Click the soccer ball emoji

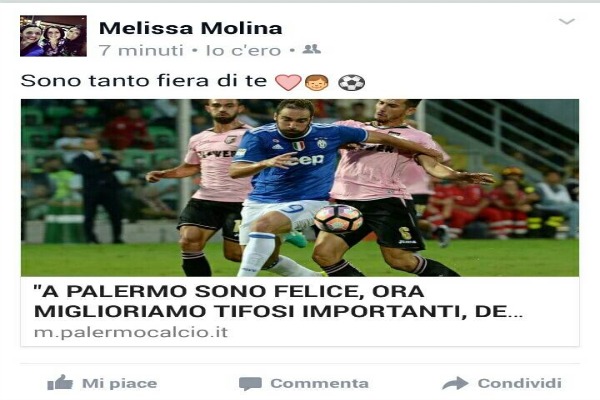pyautogui.click(x=352, y=82)
